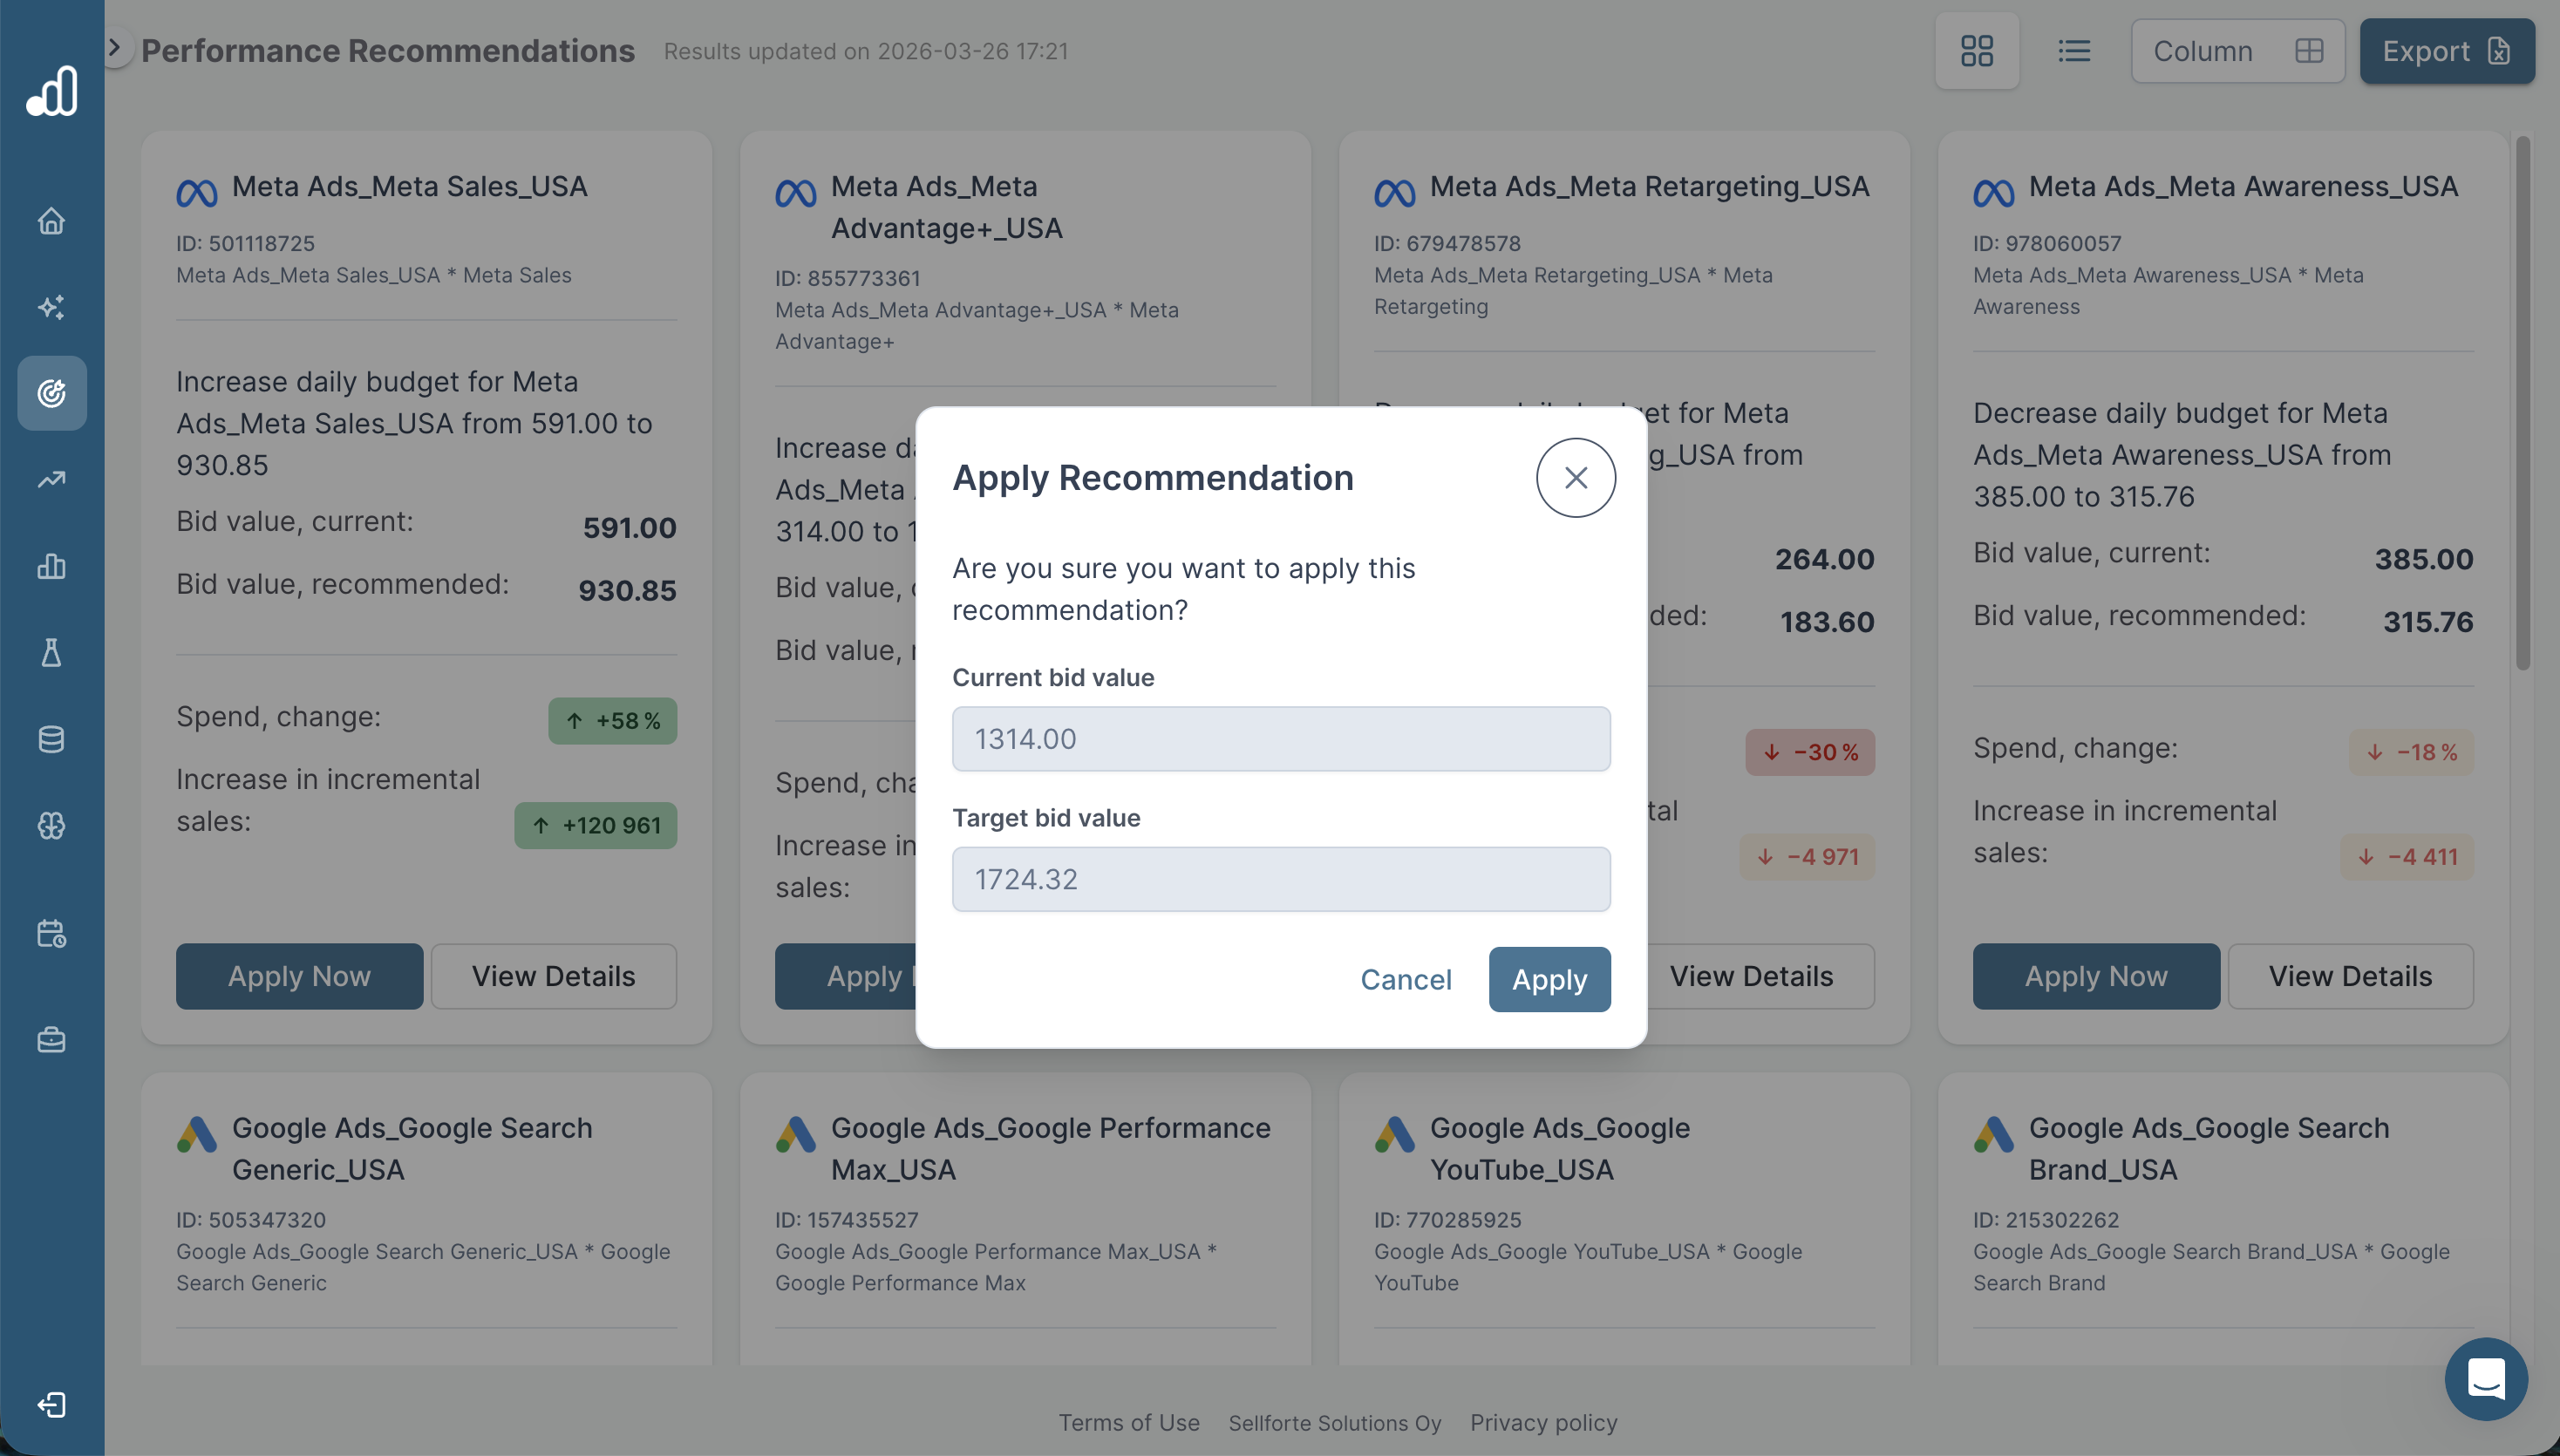Click the briefcase sidebar icon
The image size is (2560, 1456).
point(51,1040)
